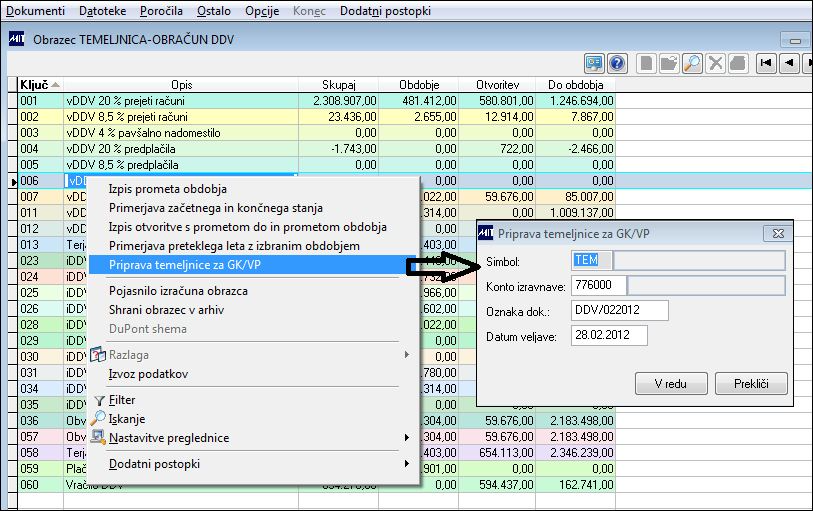Select Izpis prometa obdobja
The width and height of the screenshot is (813, 511).
tap(167, 189)
